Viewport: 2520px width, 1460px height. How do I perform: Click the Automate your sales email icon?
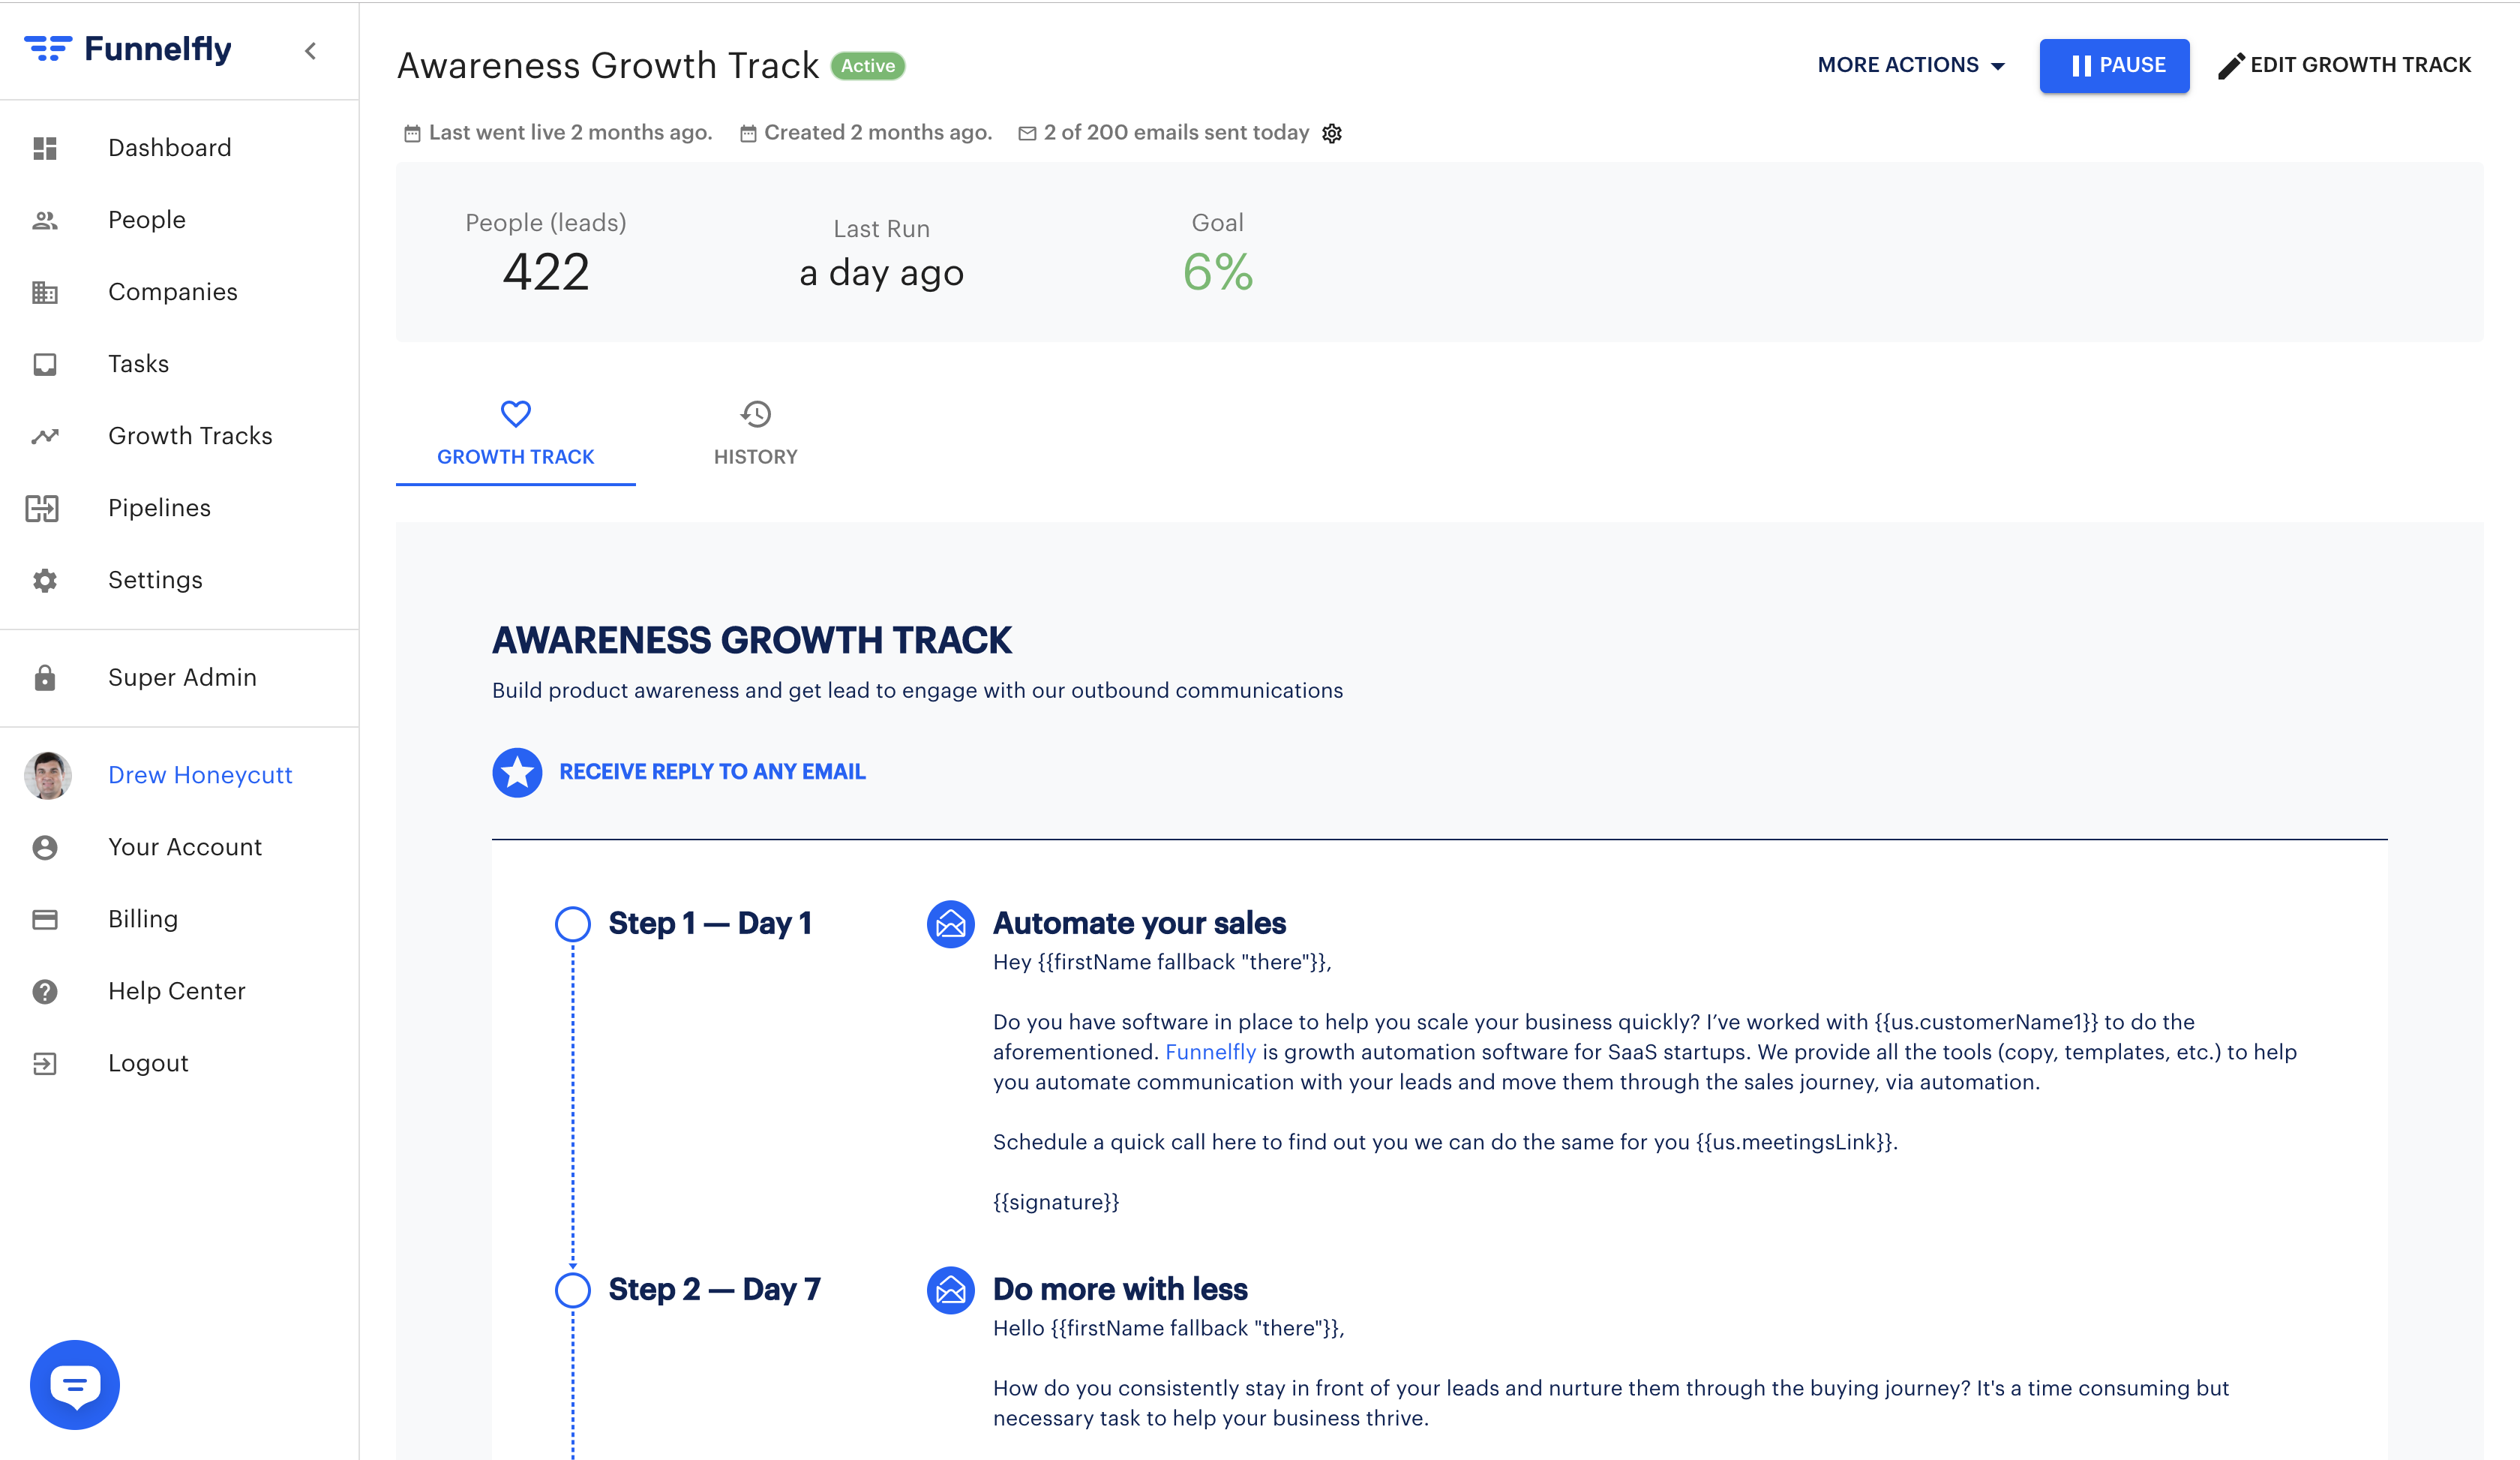(950, 924)
